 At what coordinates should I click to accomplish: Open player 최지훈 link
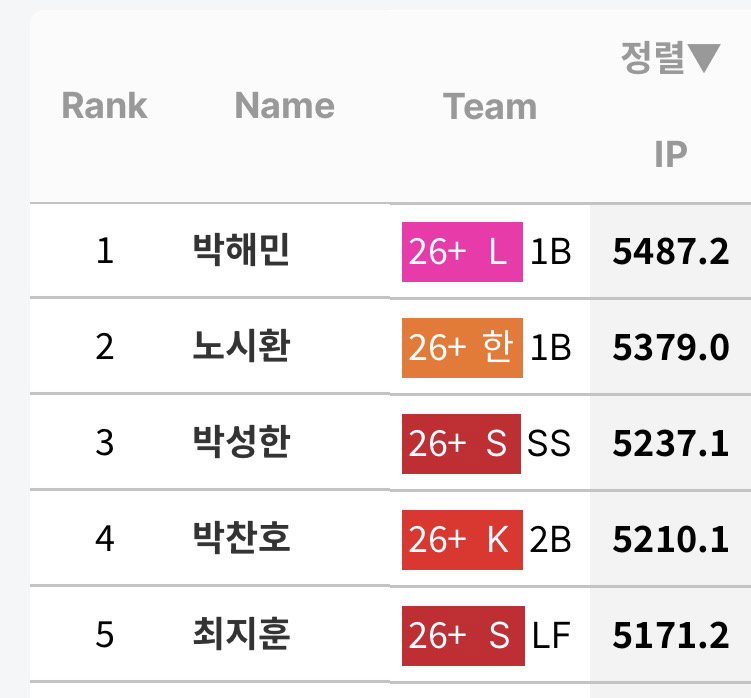(241, 634)
